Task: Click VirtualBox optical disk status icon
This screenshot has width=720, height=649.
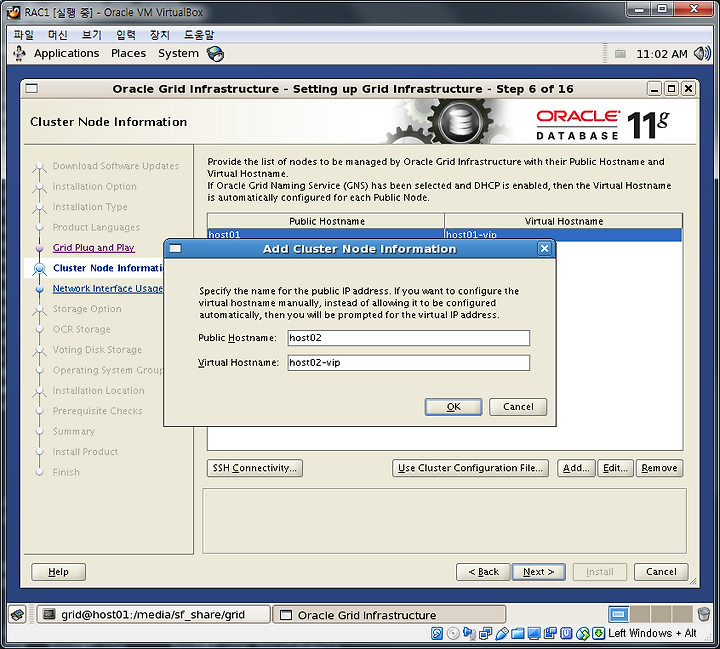Action: coord(453,633)
